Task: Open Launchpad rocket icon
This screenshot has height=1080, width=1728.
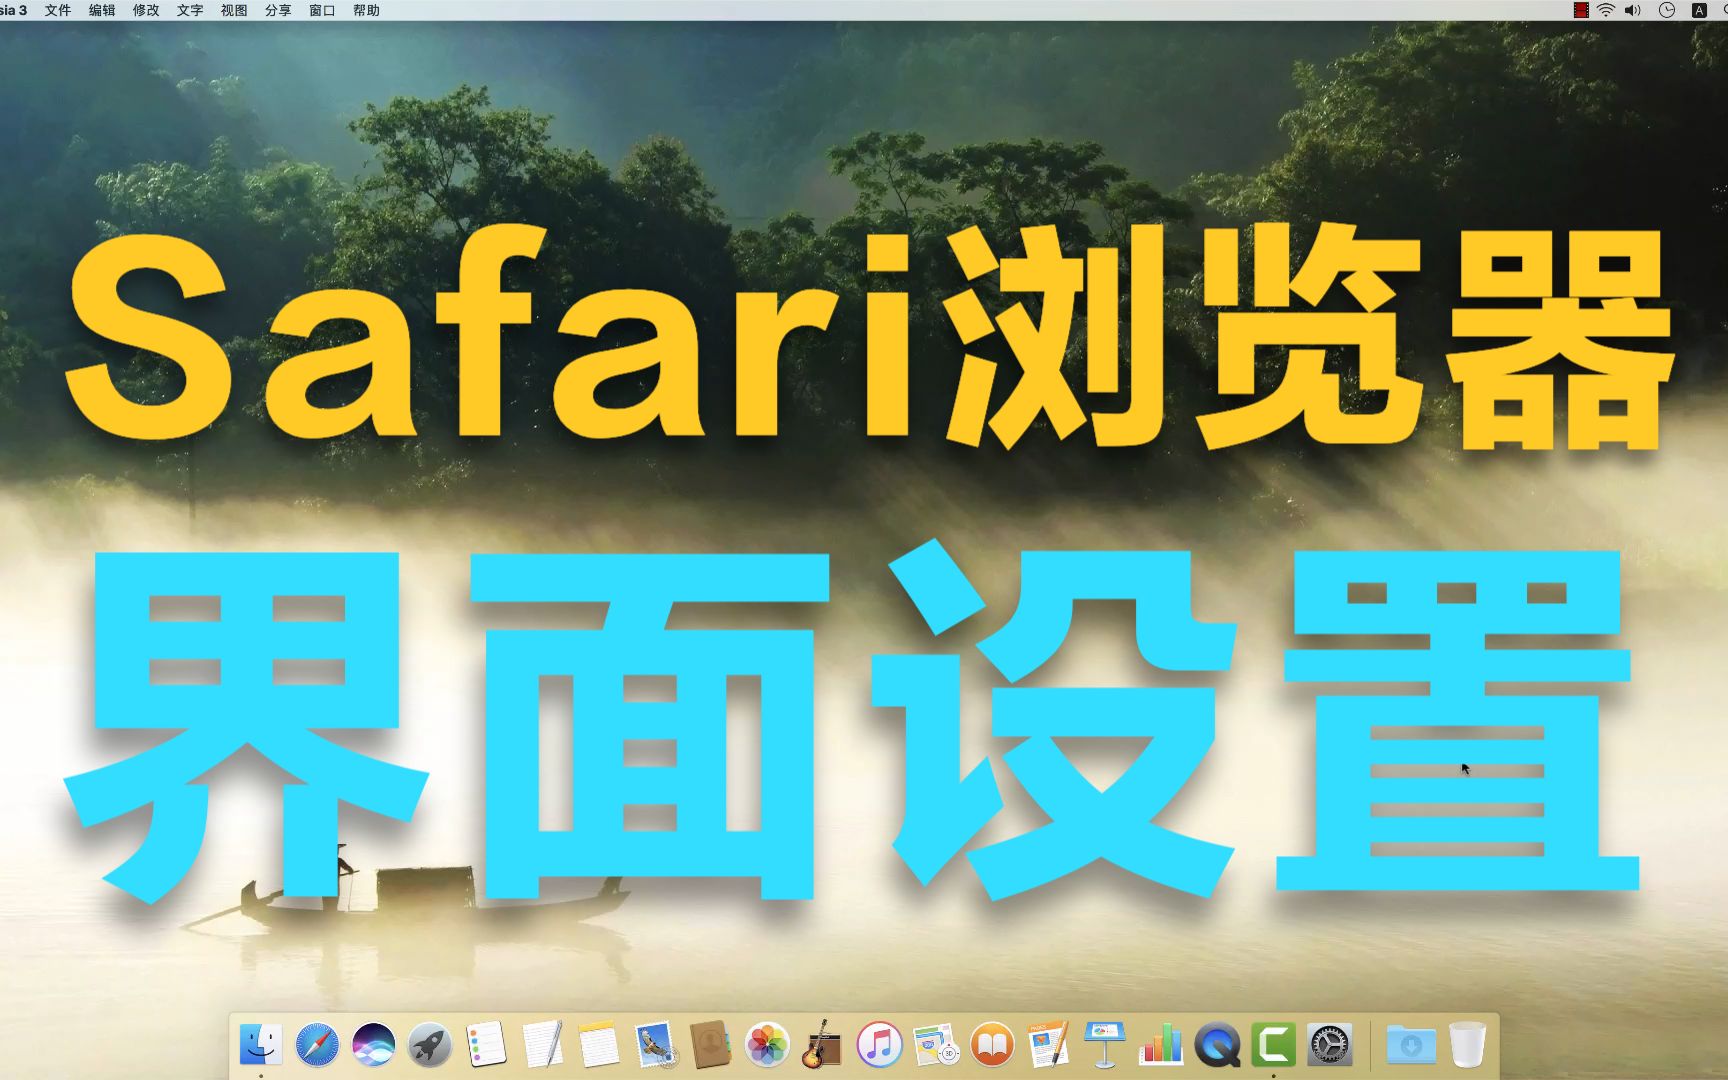Action: point(430,1045)
